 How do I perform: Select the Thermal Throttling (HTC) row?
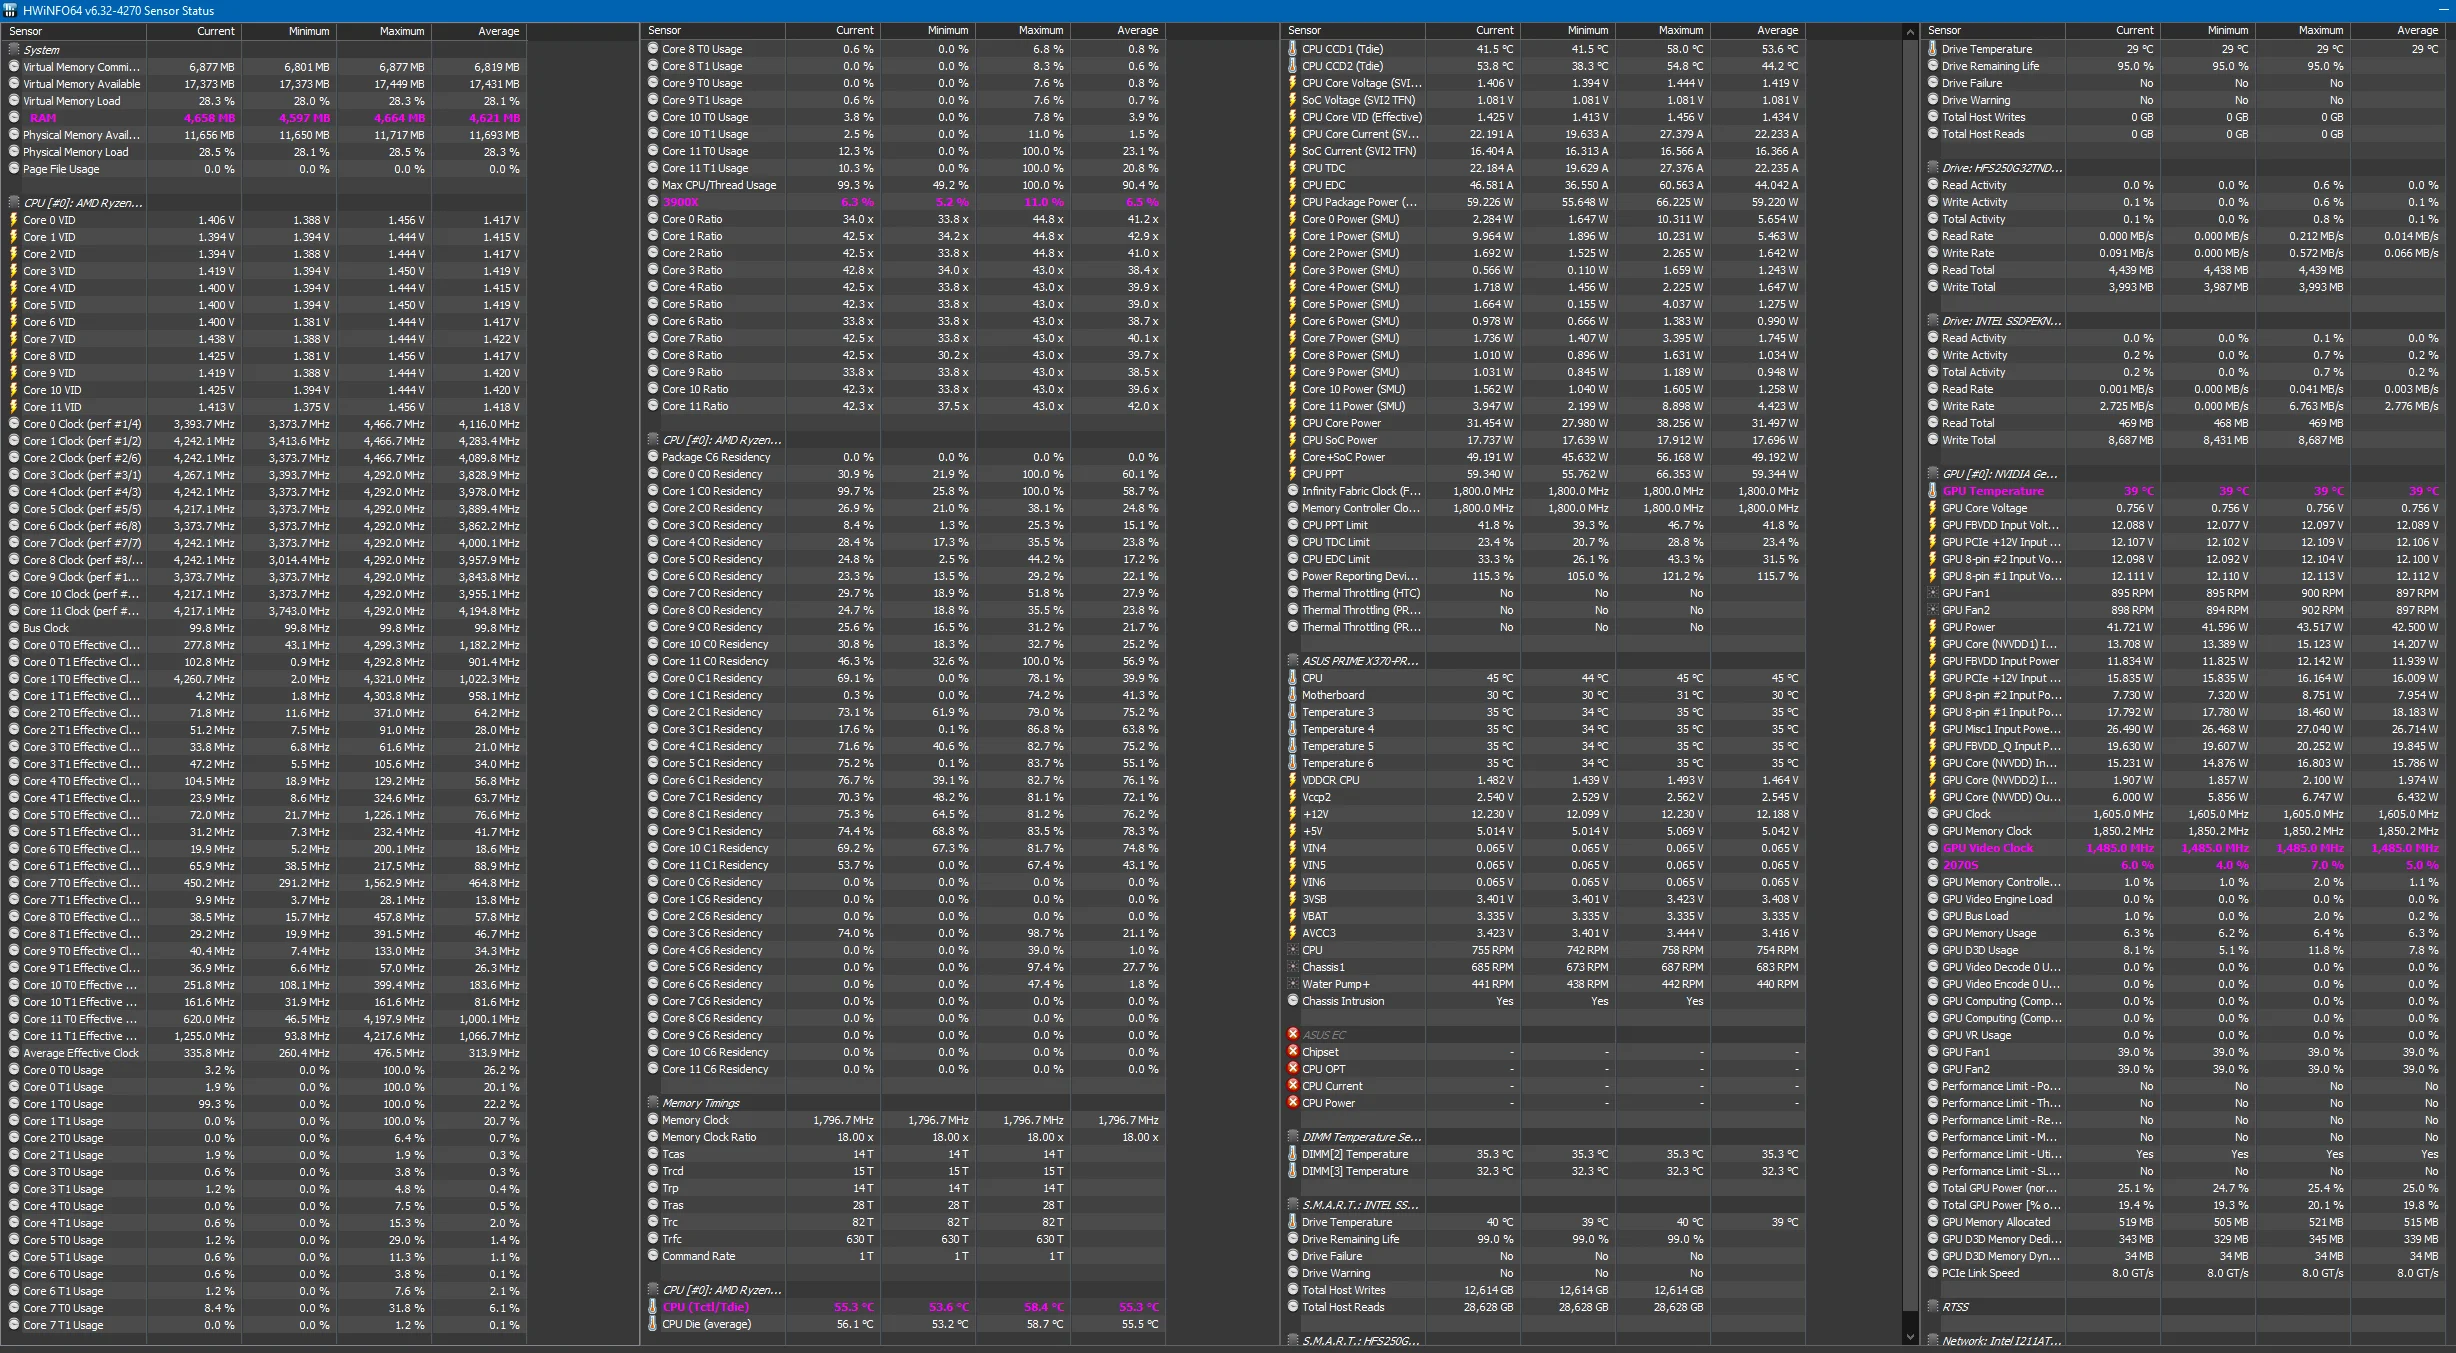(1544, 593)
